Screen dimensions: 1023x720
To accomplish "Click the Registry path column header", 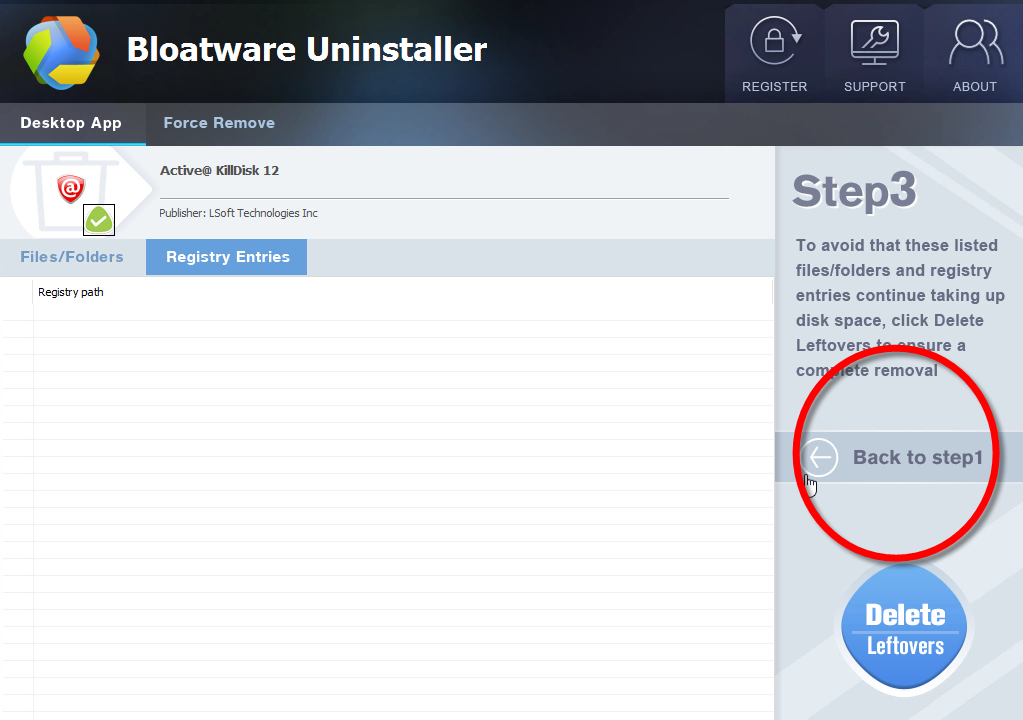I will [x=402, y=292].
